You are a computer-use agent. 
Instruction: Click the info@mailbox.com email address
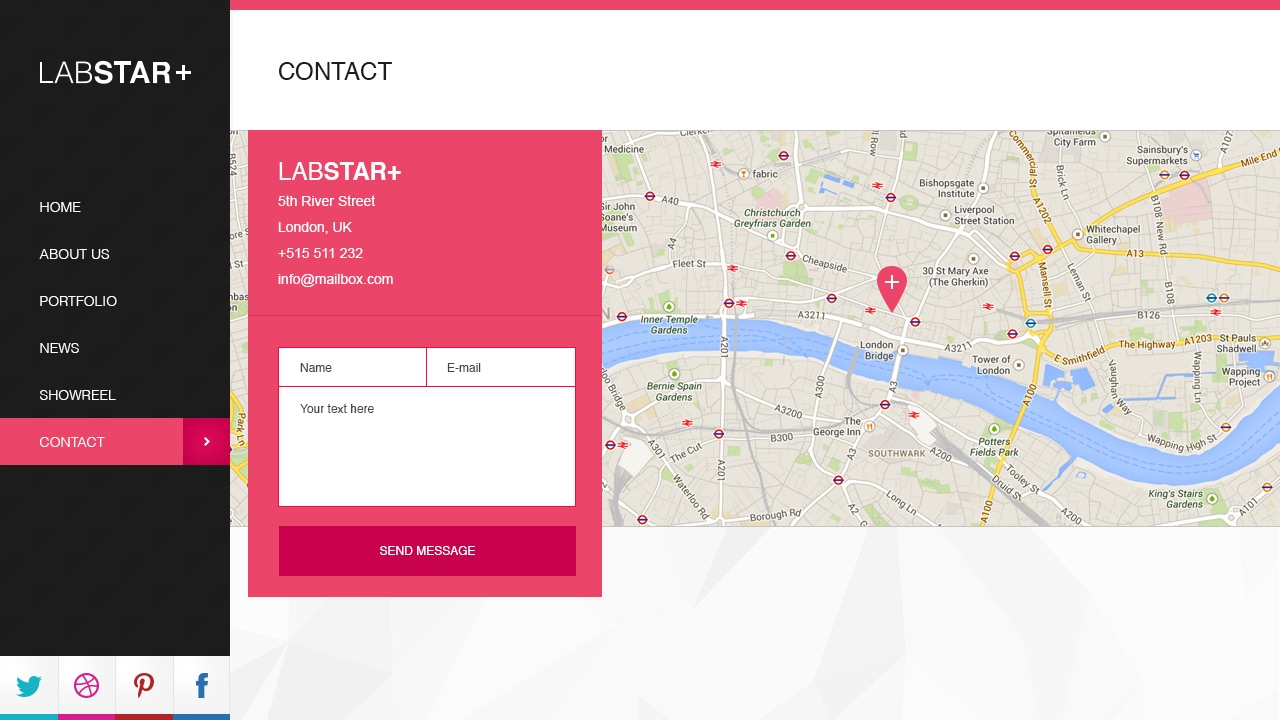(335, 279)
